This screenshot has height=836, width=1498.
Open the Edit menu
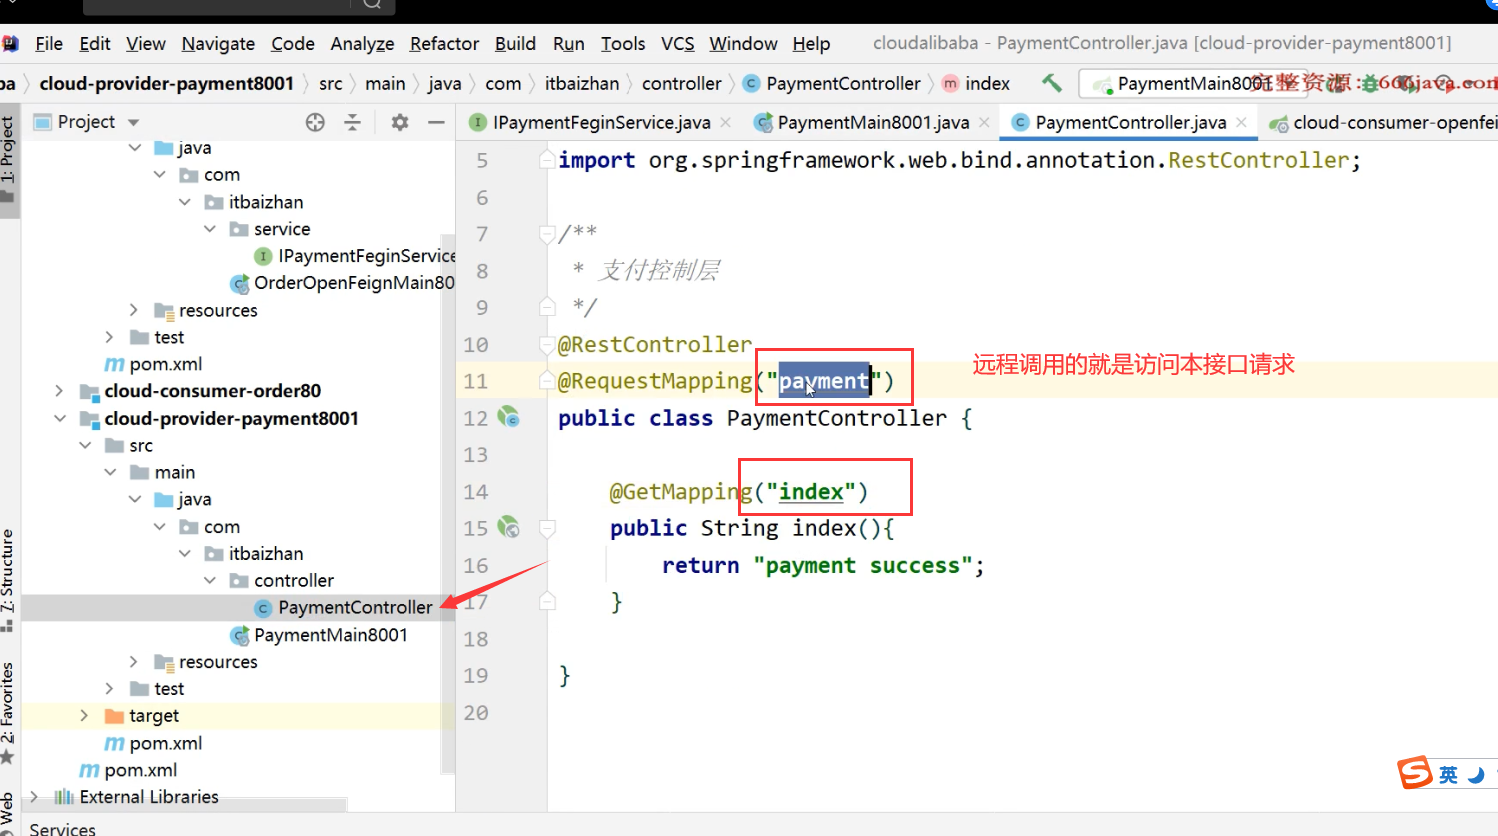(x=95, y=44)
